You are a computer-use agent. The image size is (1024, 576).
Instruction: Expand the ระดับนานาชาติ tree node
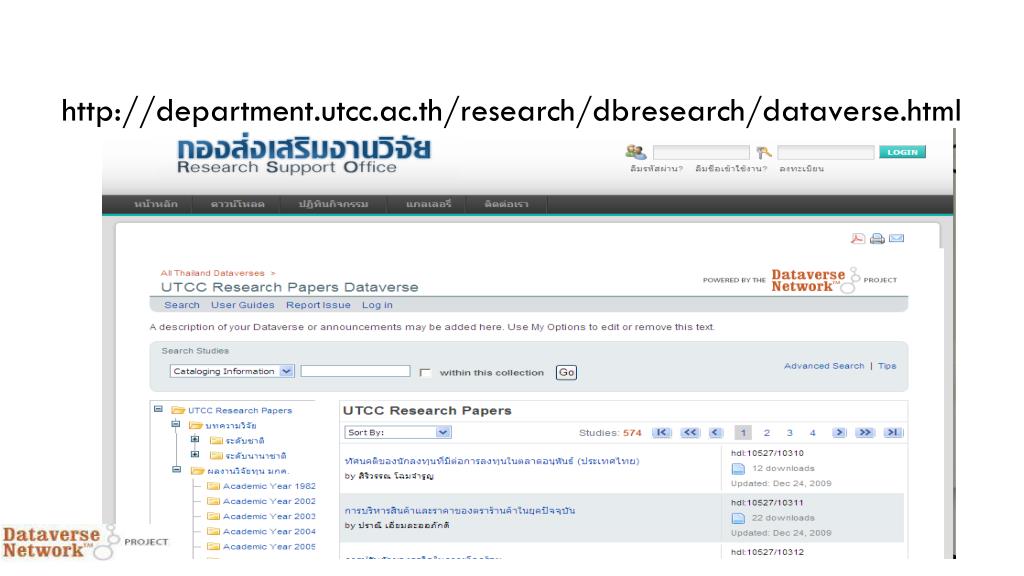point(195,455)
